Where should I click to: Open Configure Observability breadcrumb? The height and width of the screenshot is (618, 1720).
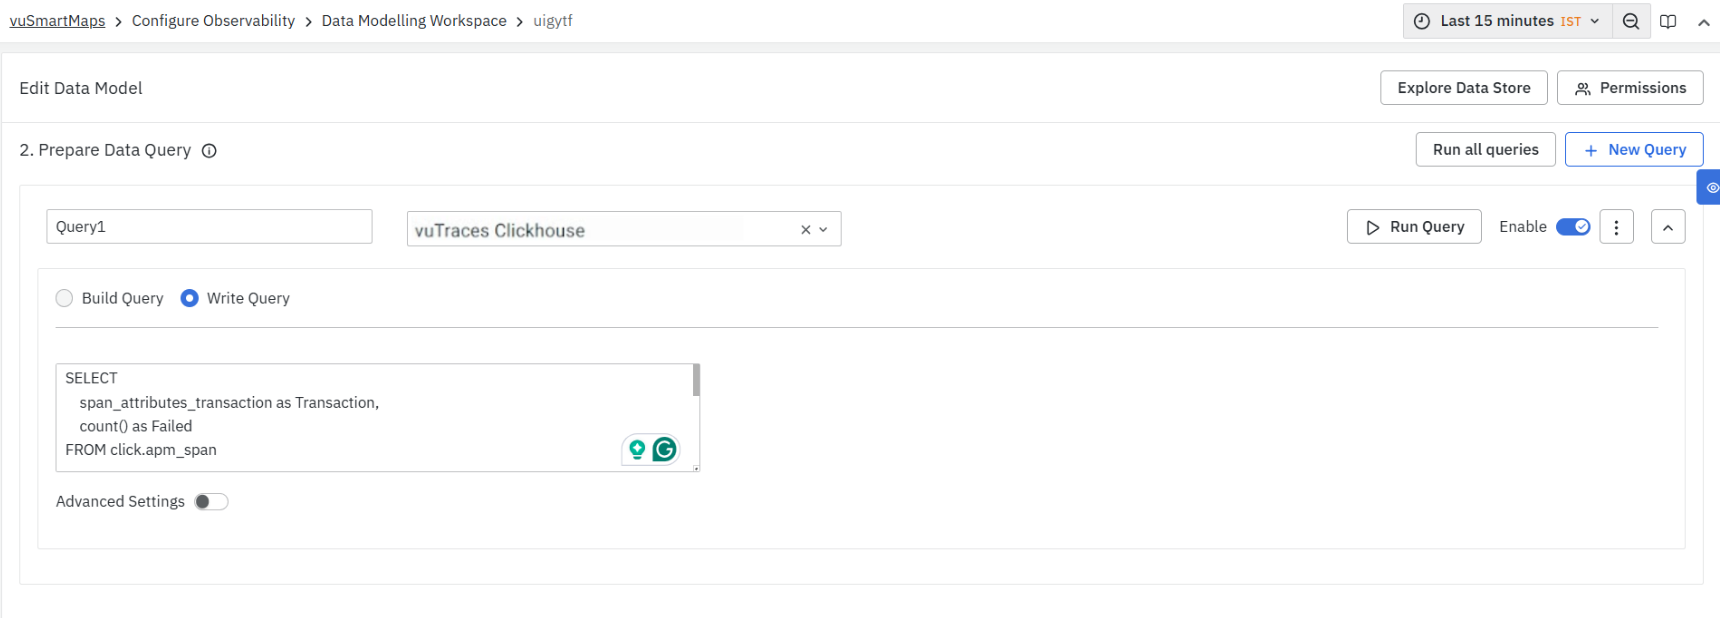tap(213, 21)
